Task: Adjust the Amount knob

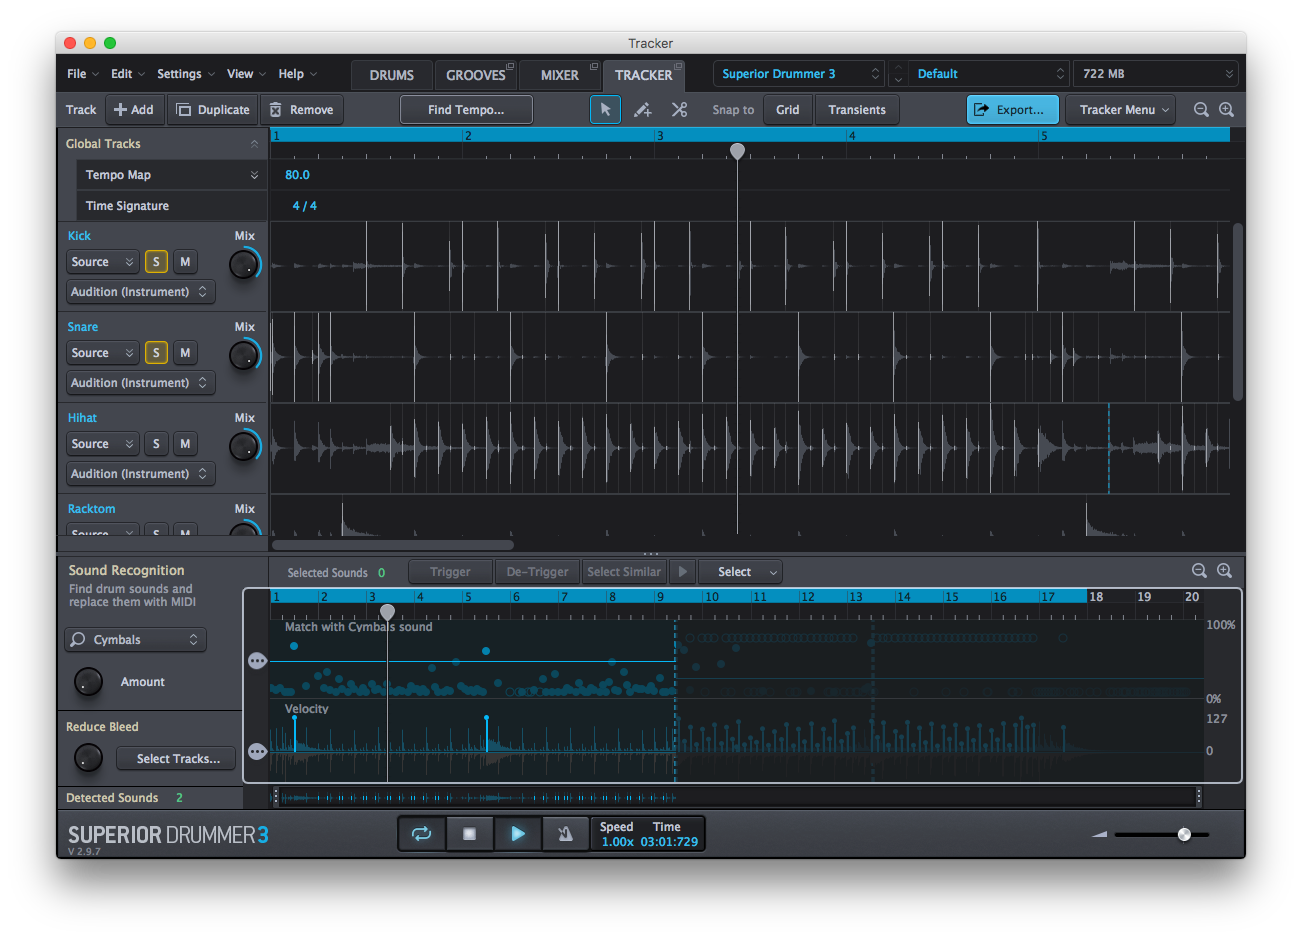Action: coord(89,682)
